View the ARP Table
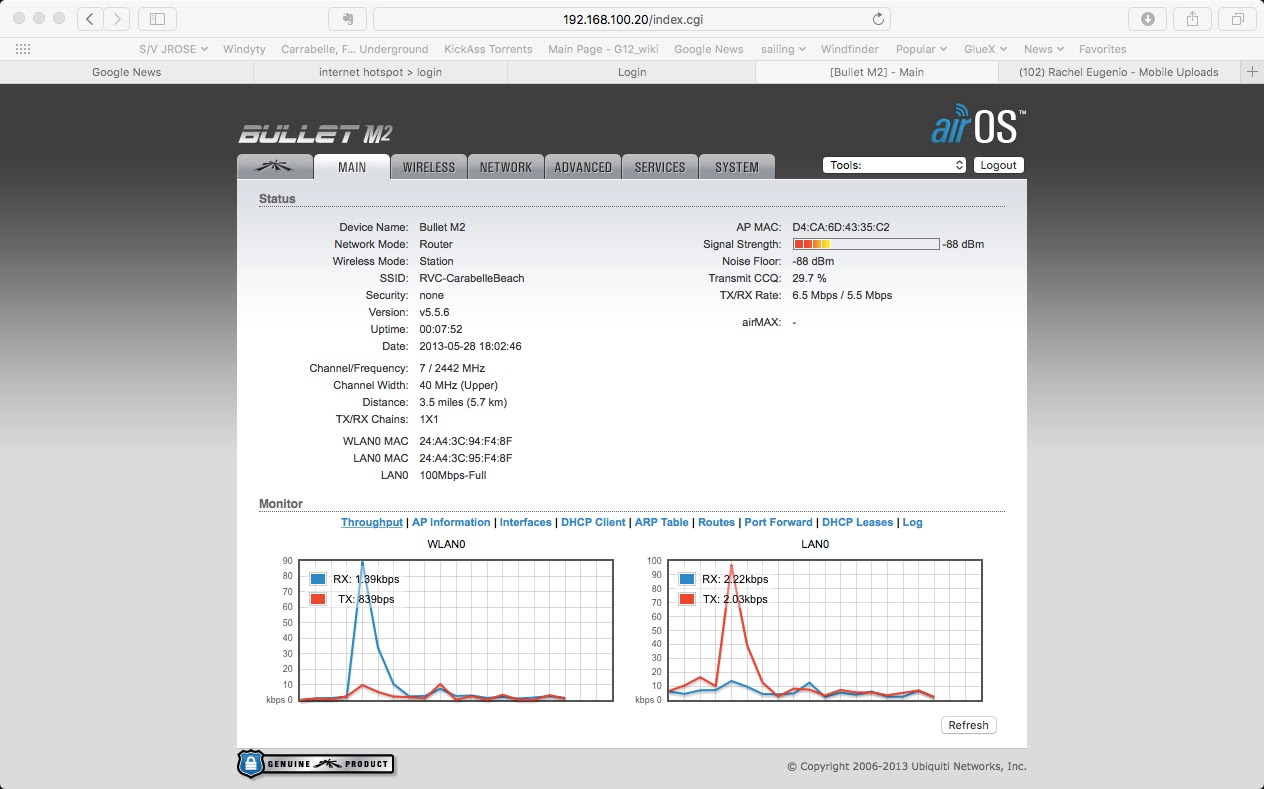This screenshot has width=1264, height=789. [662, 522]
